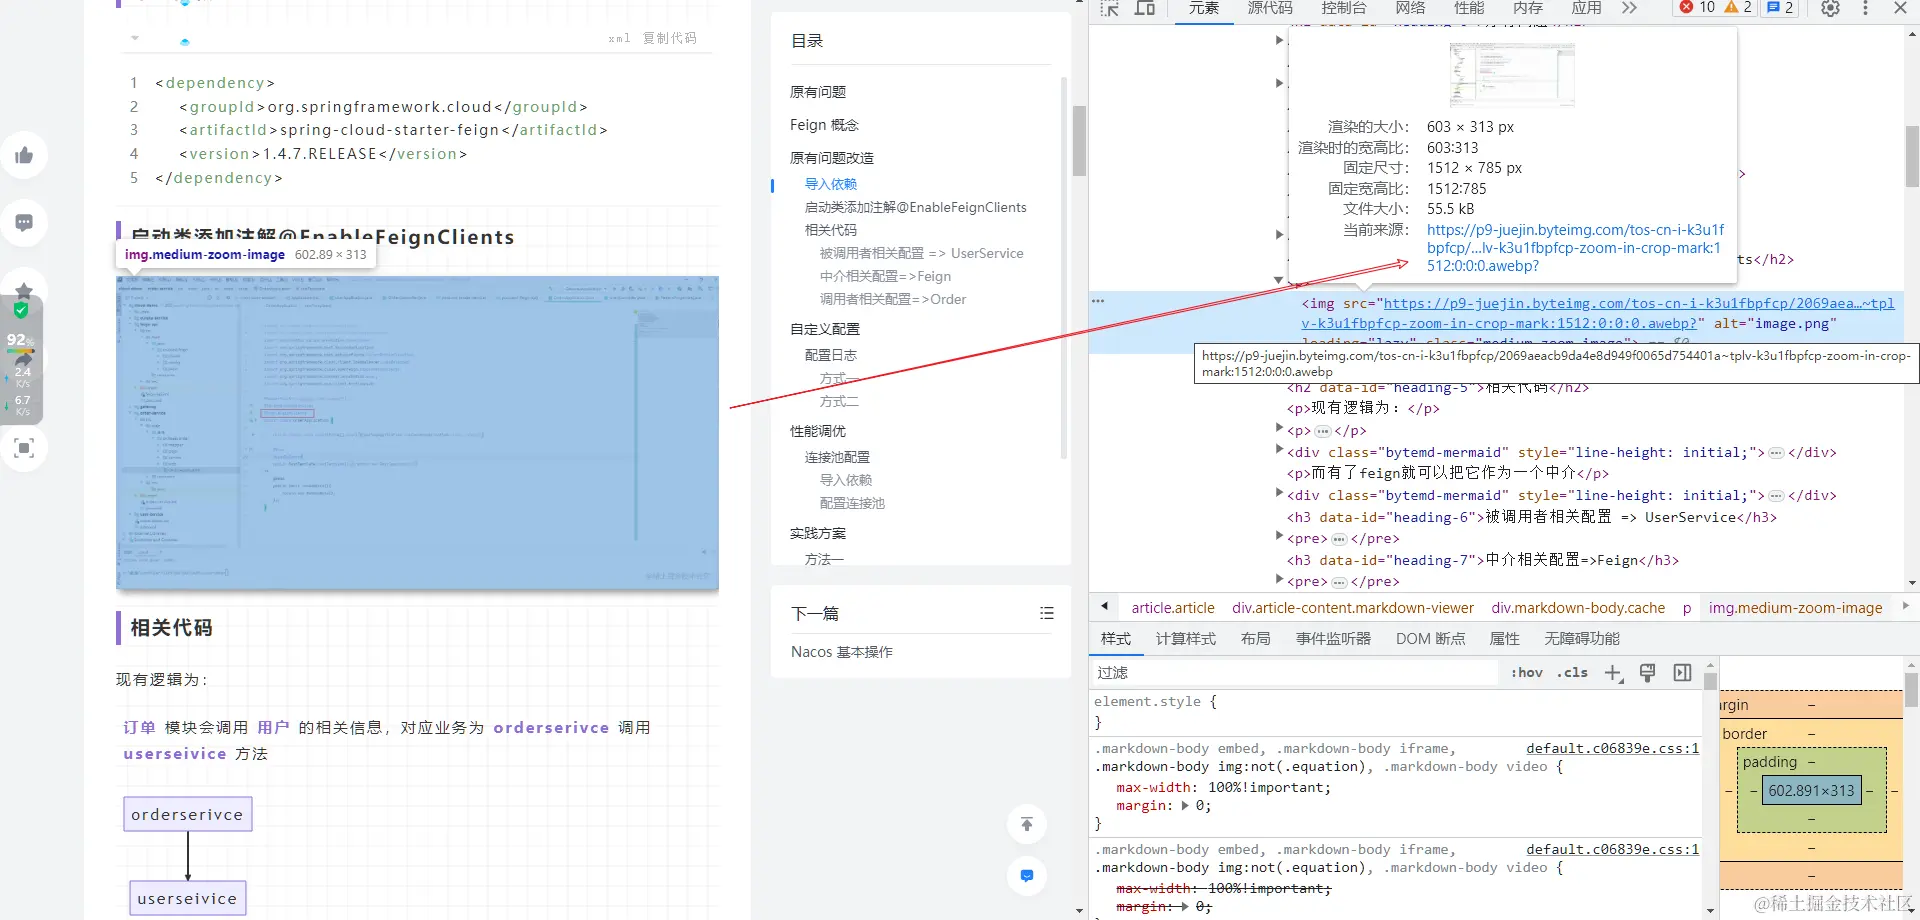Click the scroll-to-top arrow button
The height and width of the screenshot is (920, 1920).
pyautogui.click(x=1027, y=824)
